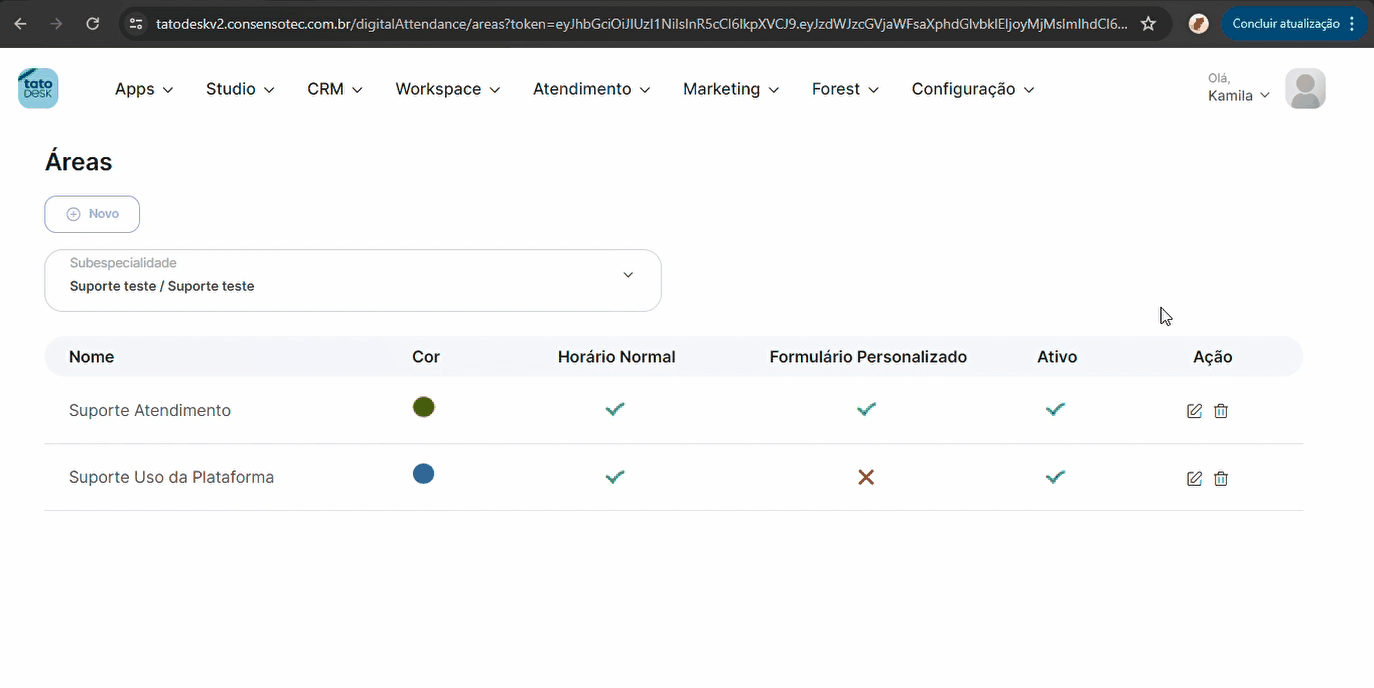The image size is (1374, 688).
Task: Toggle Ativo checkmark for Suporte Atendimento
Action: coord(1055,409)
